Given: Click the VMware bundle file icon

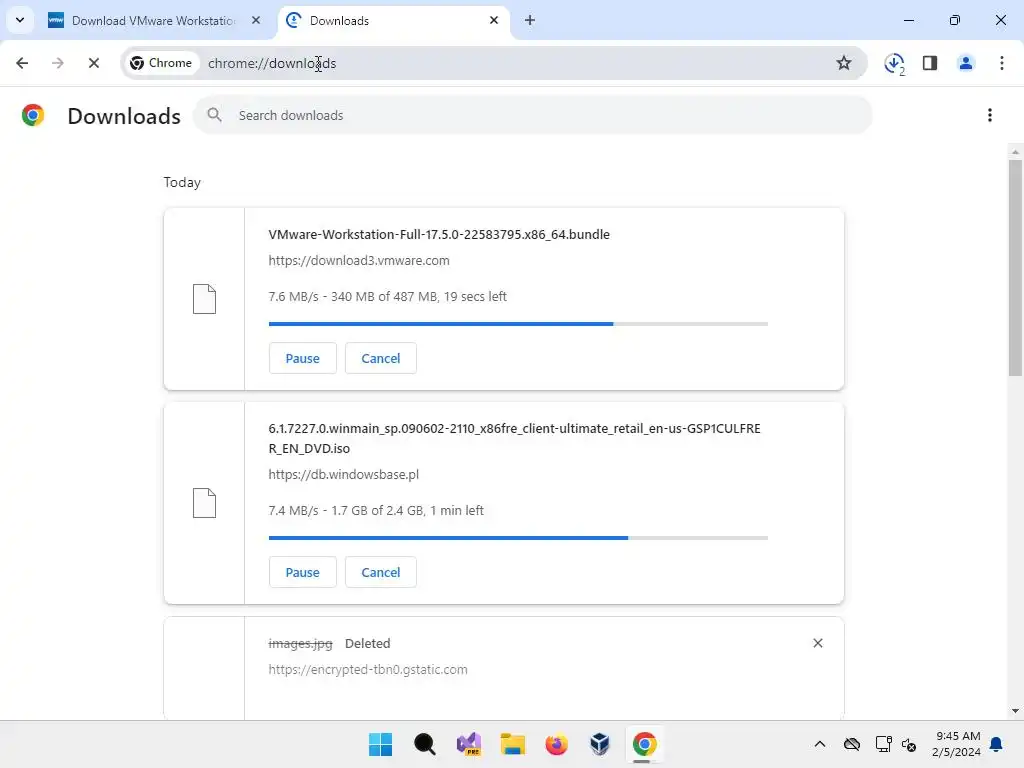Looking at the screenshot, I should pos(204,299).
